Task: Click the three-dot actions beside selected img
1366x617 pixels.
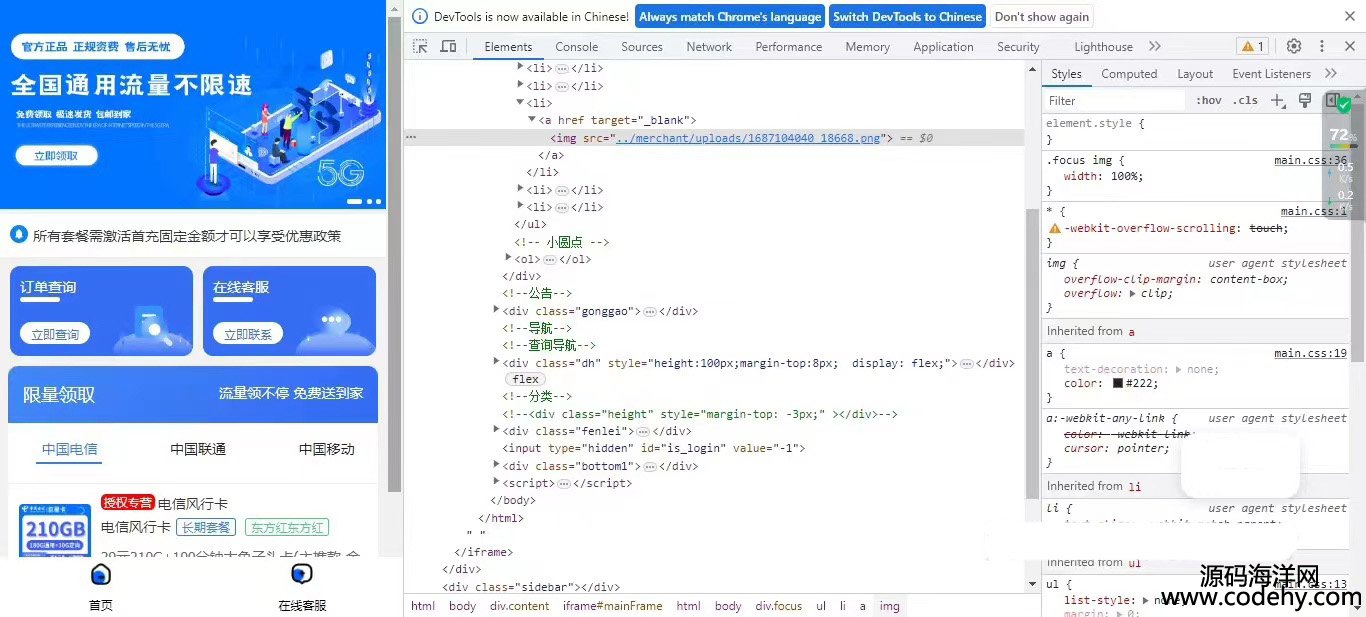Action: pyautogui.click(x=411, y=138)
